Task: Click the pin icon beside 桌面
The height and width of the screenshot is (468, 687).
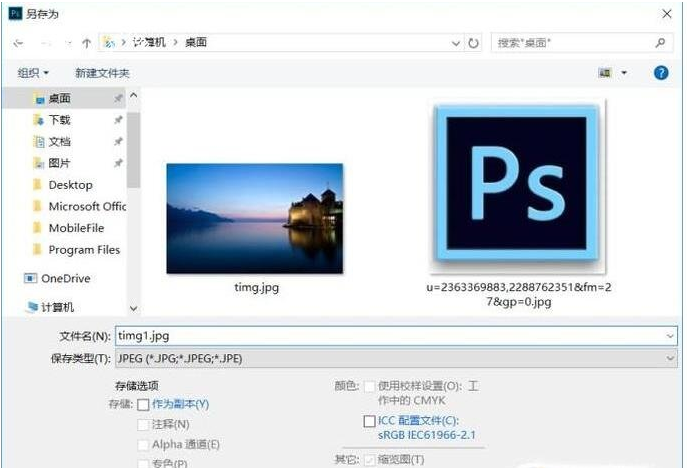Action: point(118,98)
